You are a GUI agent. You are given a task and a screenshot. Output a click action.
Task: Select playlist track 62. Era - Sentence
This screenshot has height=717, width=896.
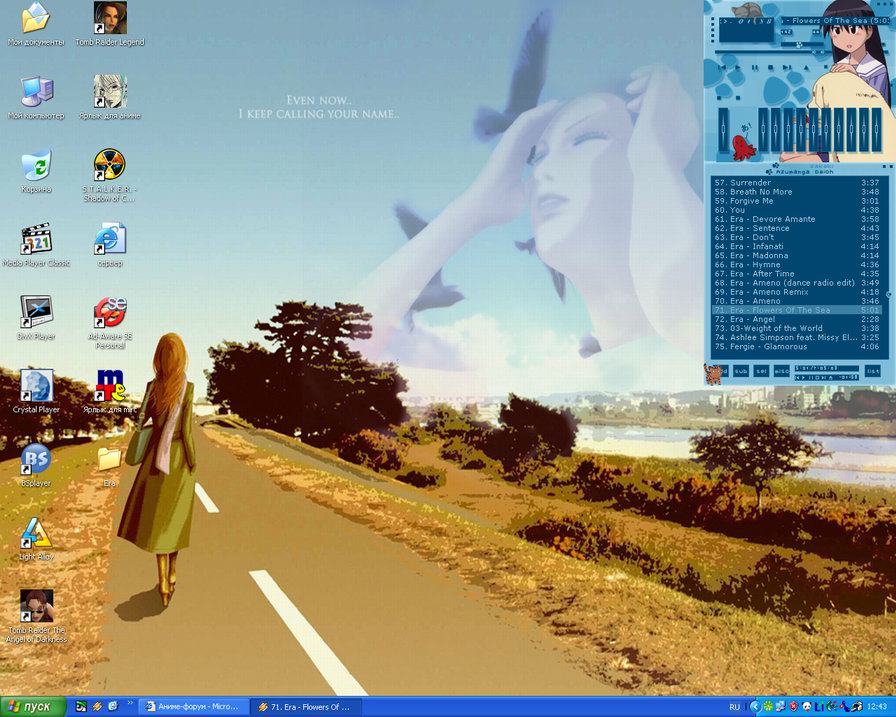pyautogui.click(x=797, y=229)
